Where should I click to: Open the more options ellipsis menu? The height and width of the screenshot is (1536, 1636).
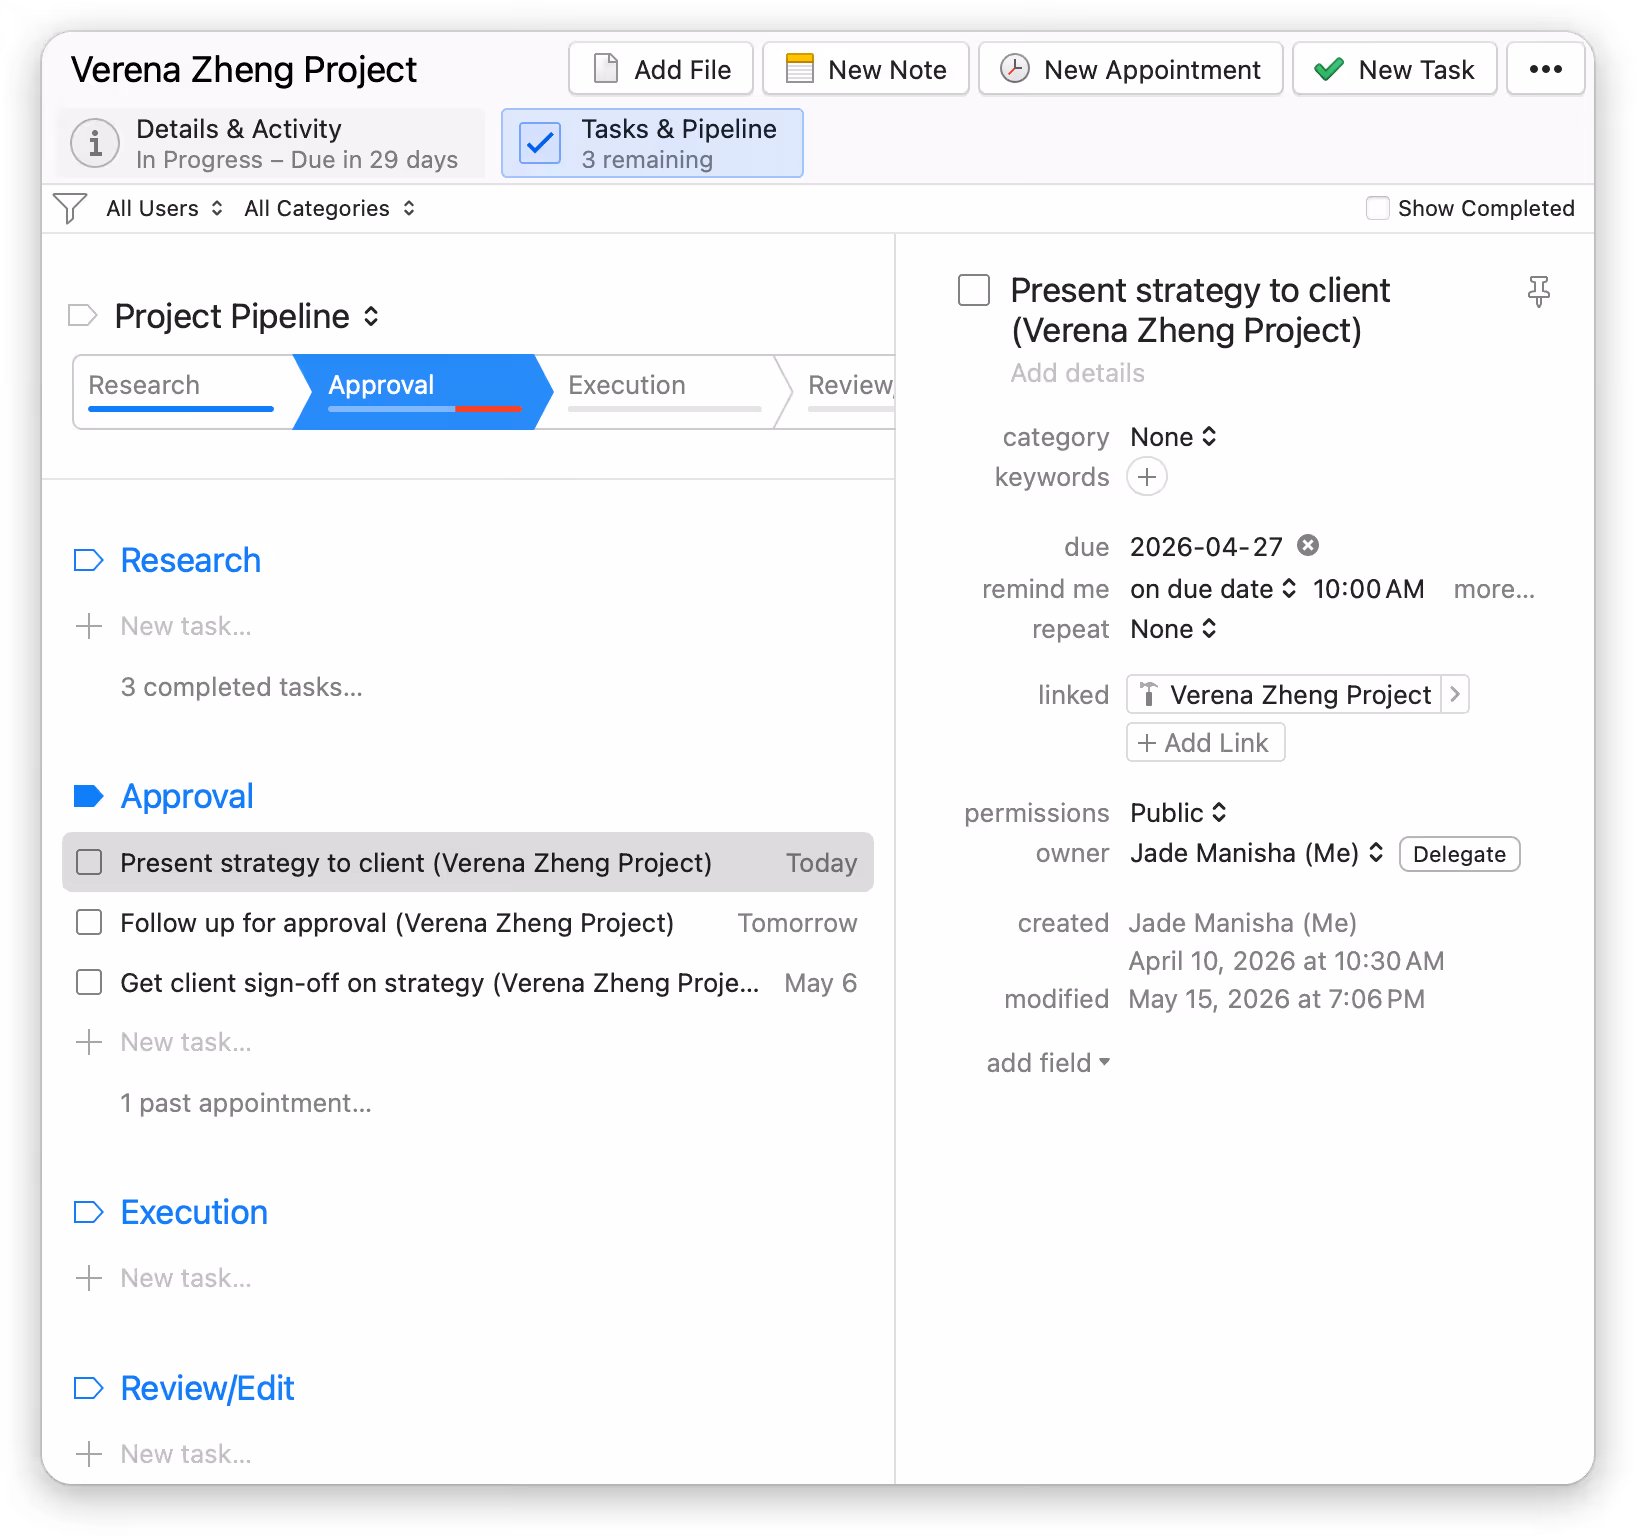coord(1545,69)
